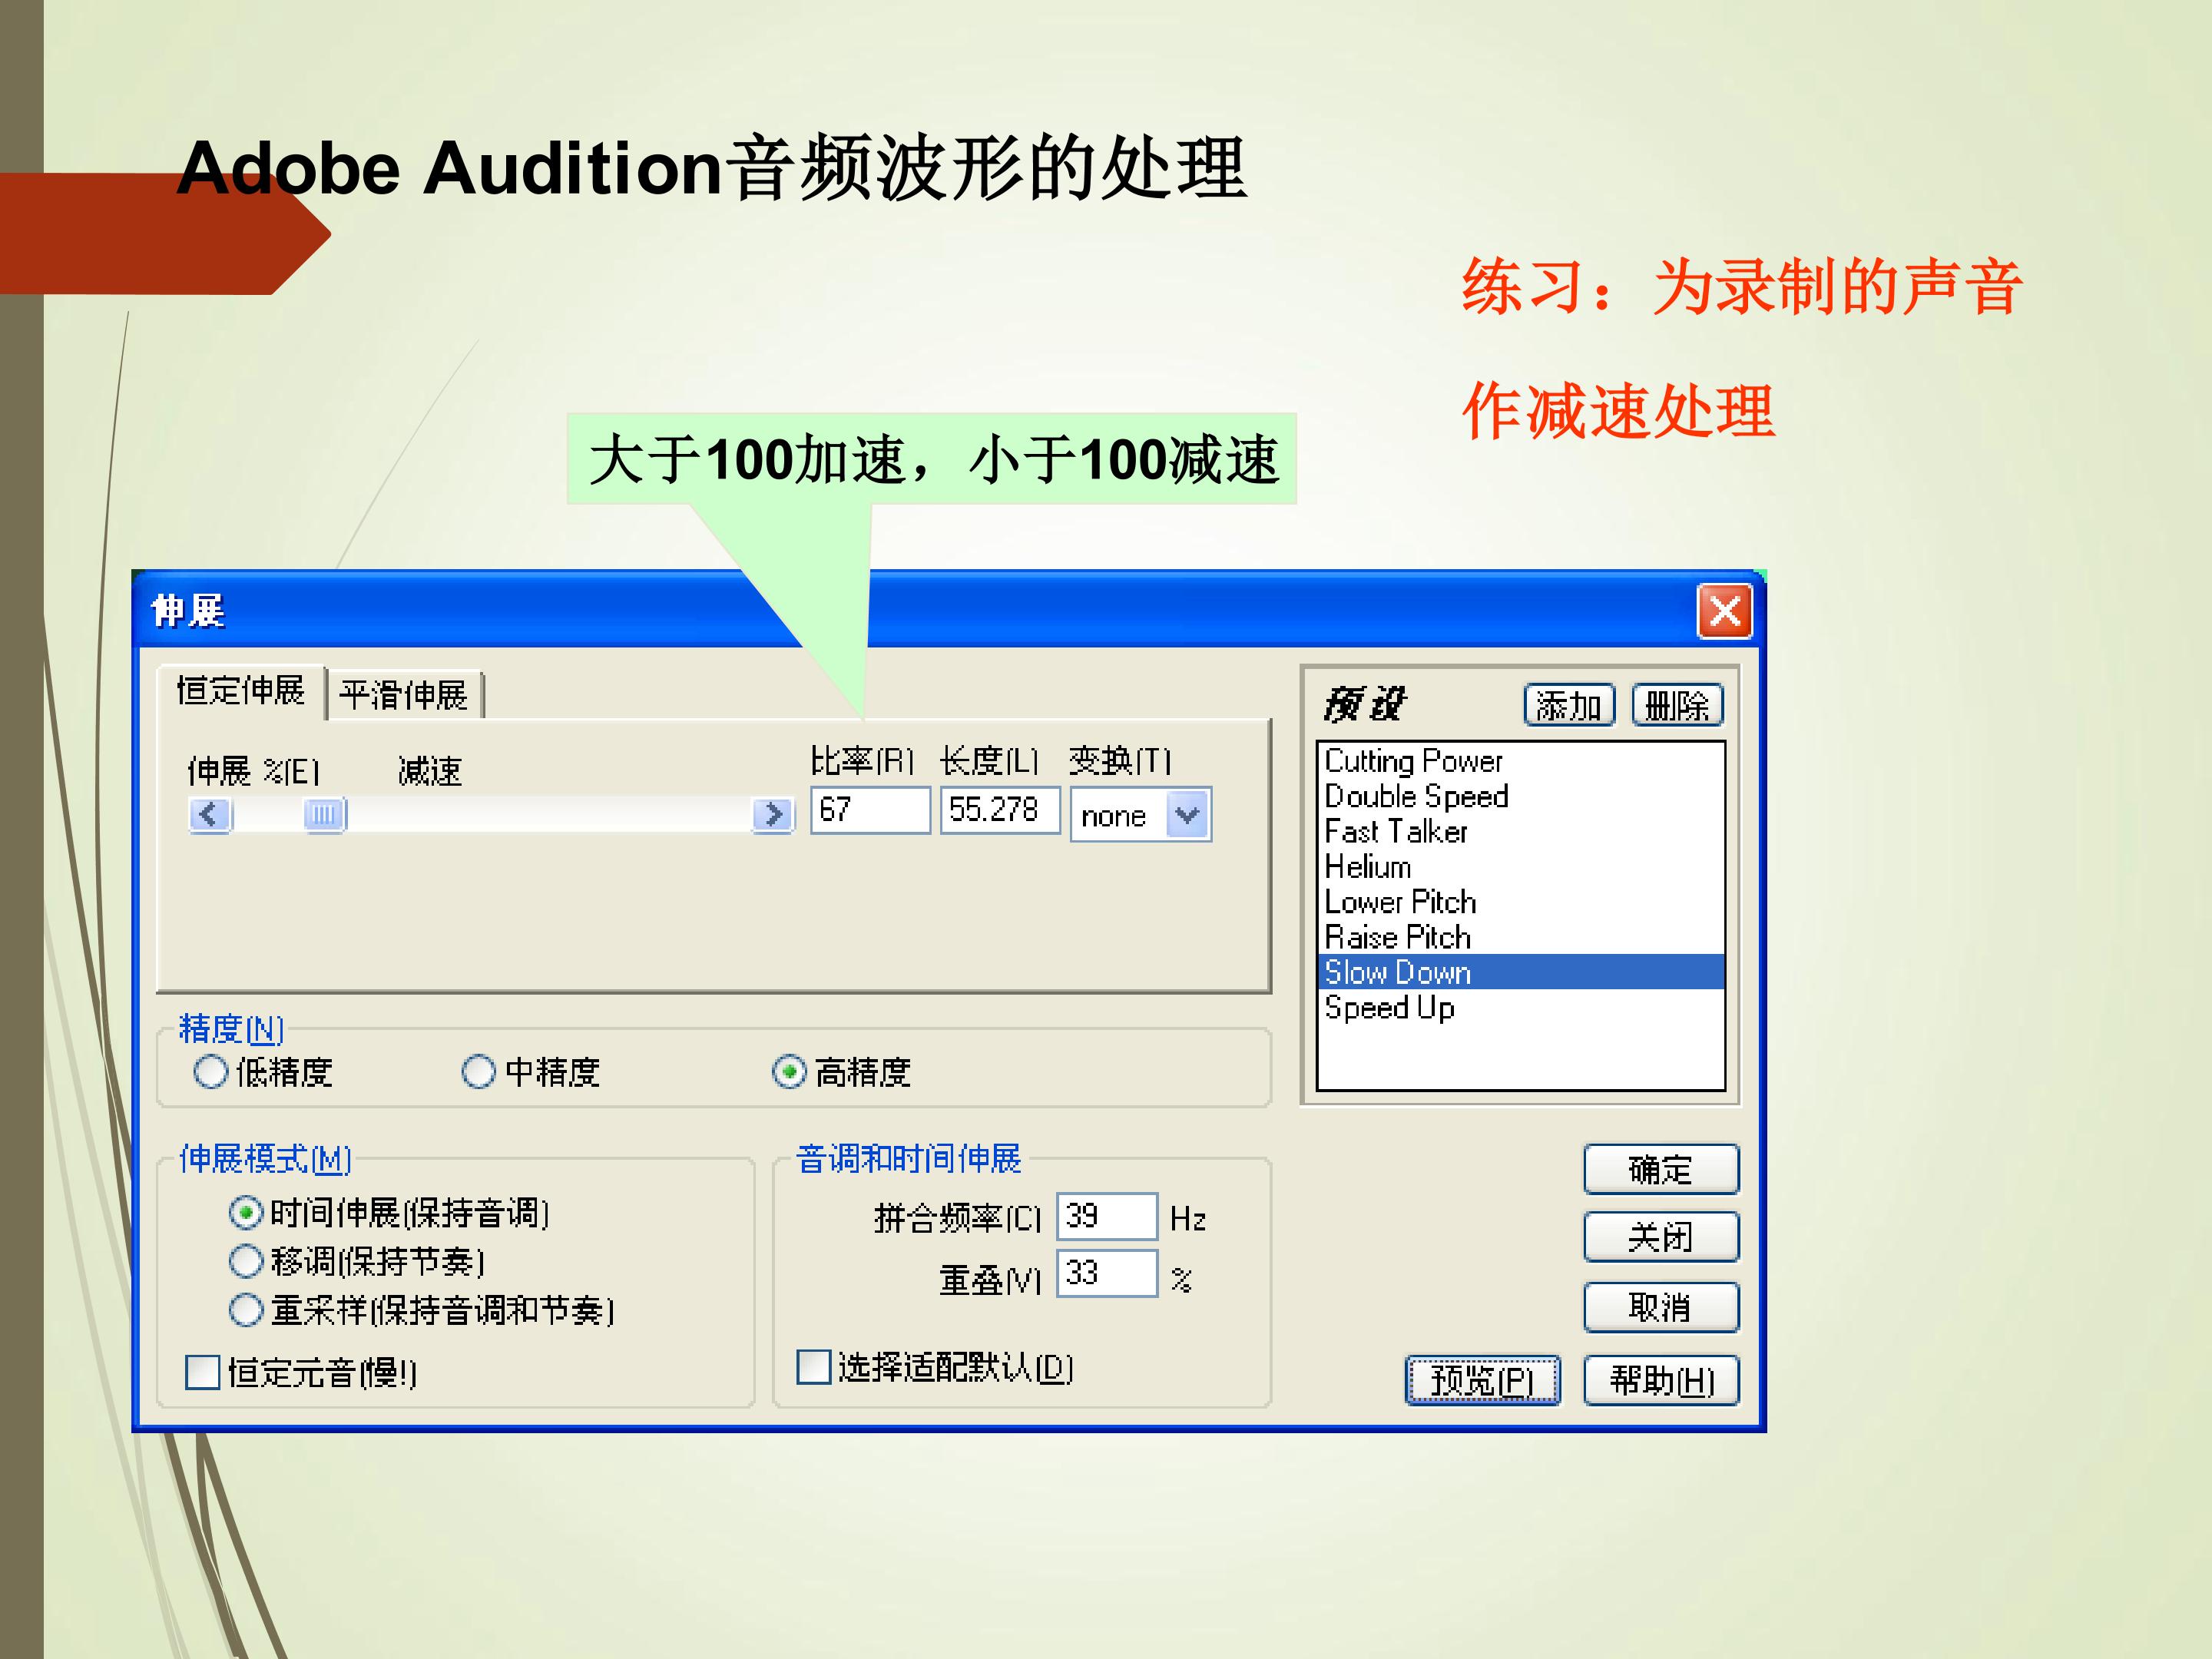
Task: Click the 添加 preset button
Action: (1569, 706)
